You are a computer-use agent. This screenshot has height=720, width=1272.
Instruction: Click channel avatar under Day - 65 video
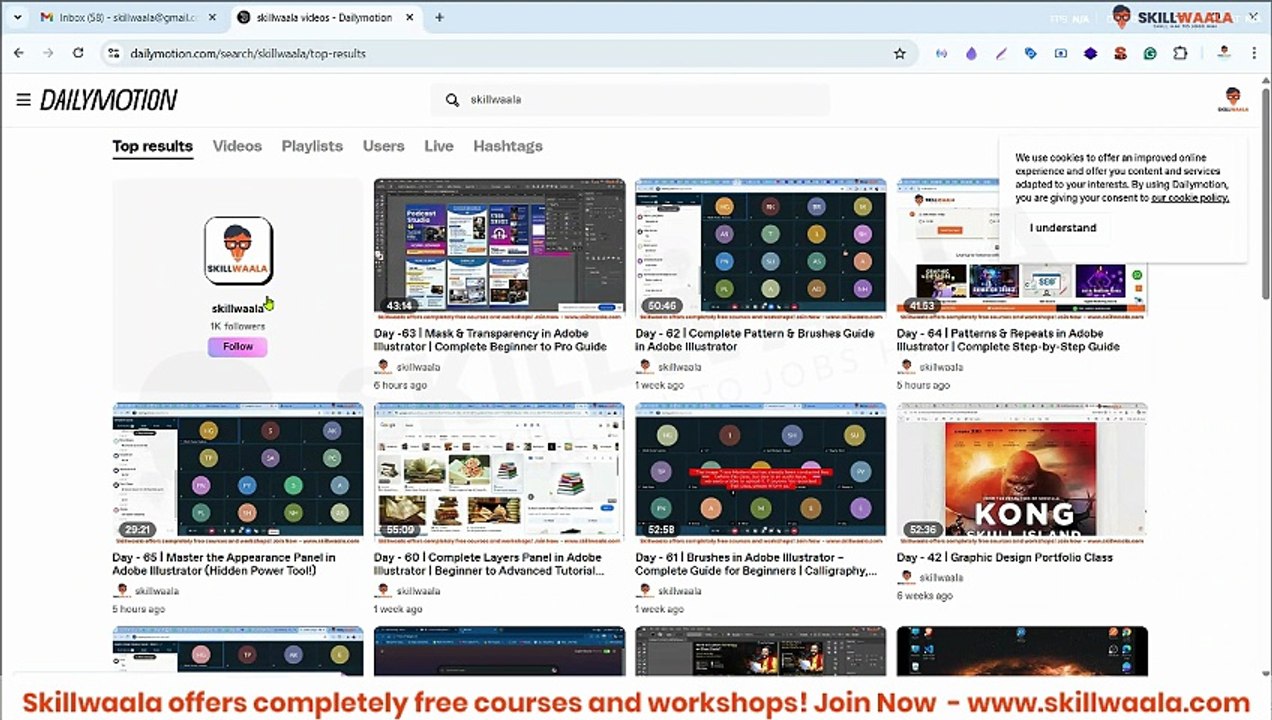click(121, 591)
